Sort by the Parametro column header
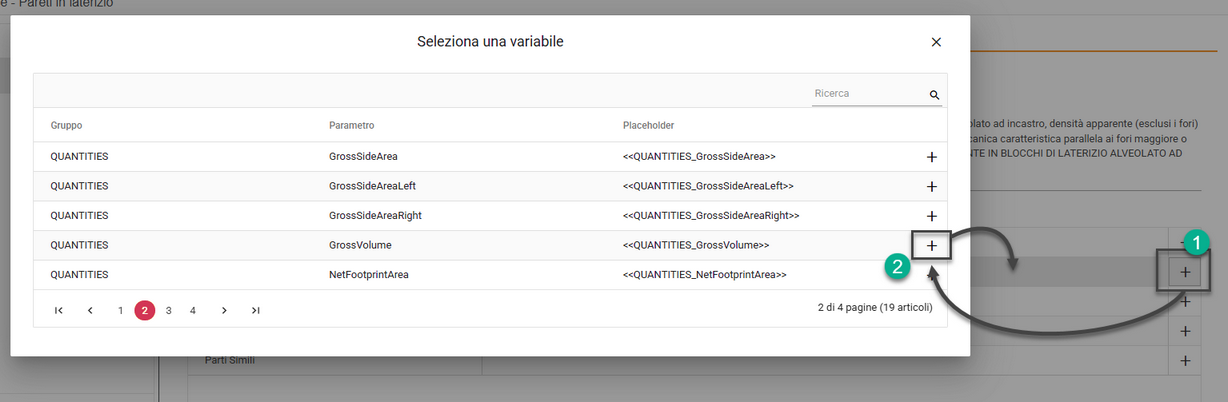Image resolution: width=1228 pixels, height=402 pixels. [351, 126]
